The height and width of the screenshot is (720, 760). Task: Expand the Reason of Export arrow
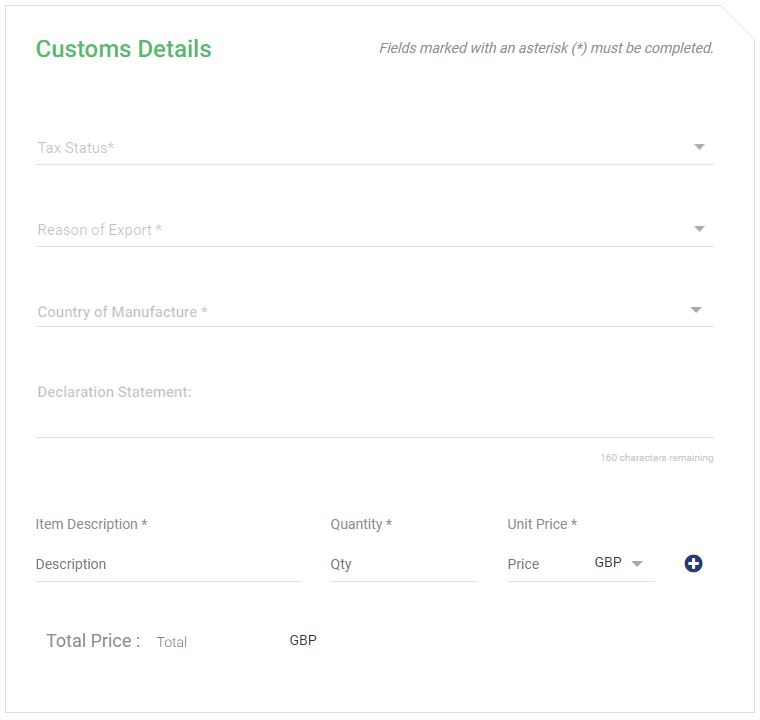[699, 228]
